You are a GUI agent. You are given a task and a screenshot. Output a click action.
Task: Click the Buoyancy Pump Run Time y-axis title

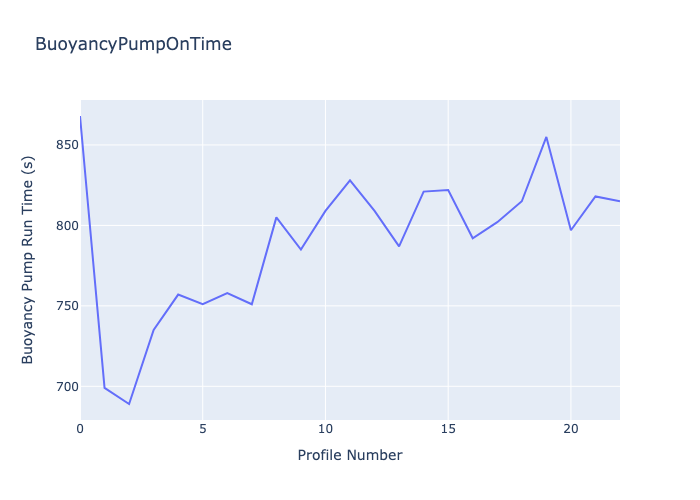pos(28,260)
